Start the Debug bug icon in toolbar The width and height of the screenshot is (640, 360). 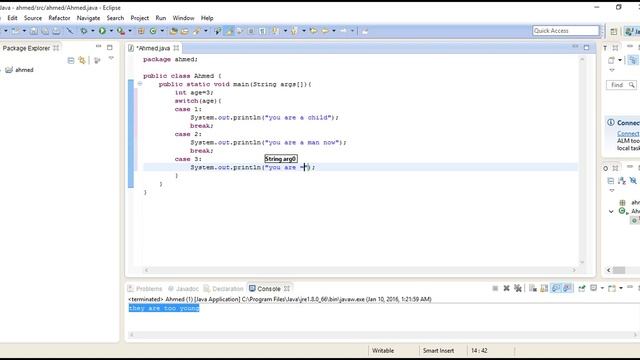tap(83, 31)
